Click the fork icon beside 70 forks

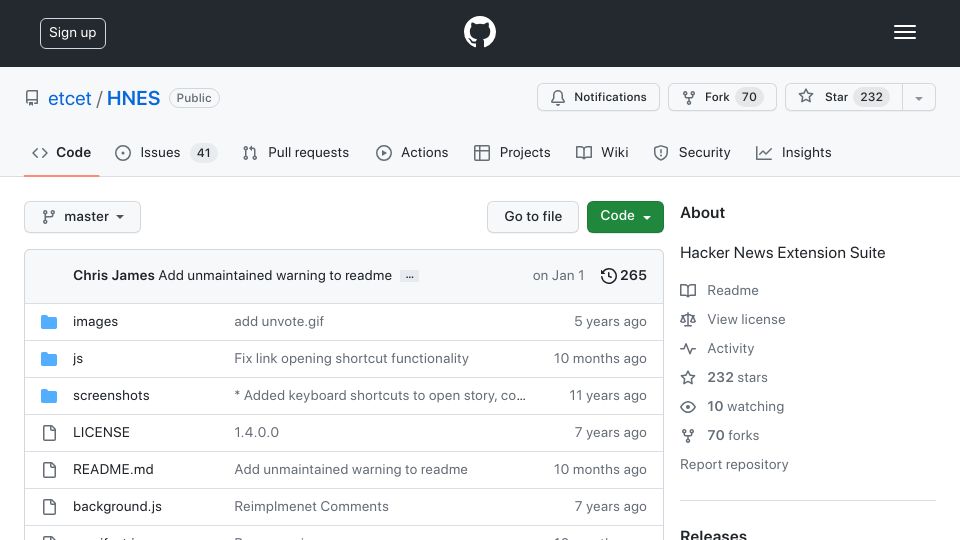[x=688, y=435]
